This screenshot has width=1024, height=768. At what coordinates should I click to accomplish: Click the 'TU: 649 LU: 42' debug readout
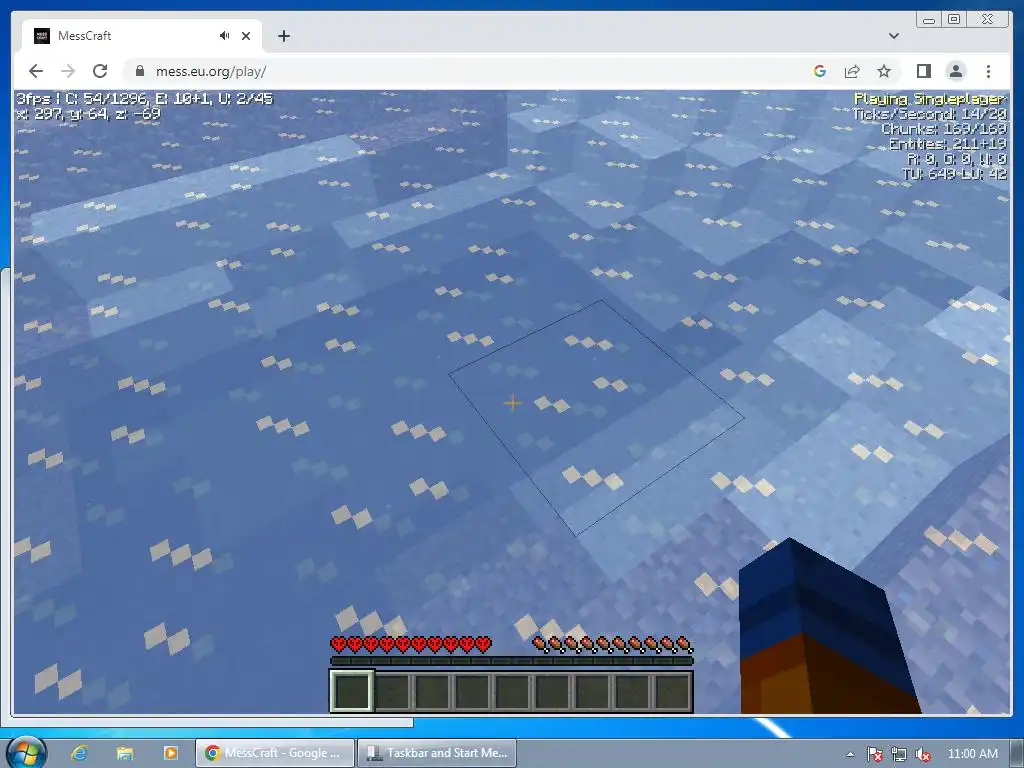(x=954, y=174)
